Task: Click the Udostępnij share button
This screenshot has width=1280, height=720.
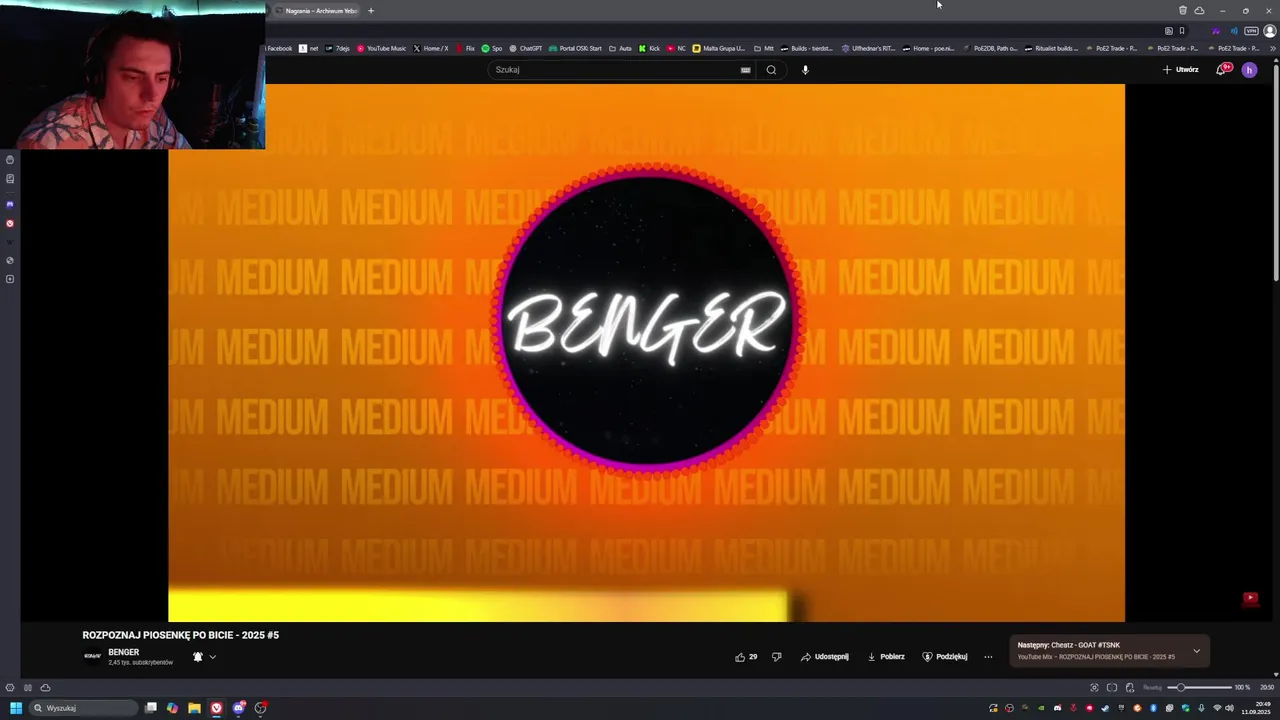Action: [824, 657]
